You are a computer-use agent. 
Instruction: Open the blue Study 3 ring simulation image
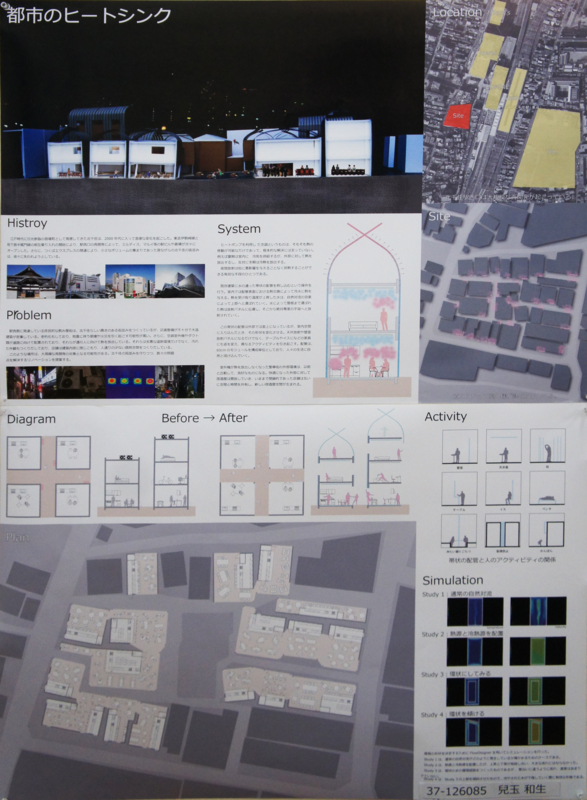[474, 691]
